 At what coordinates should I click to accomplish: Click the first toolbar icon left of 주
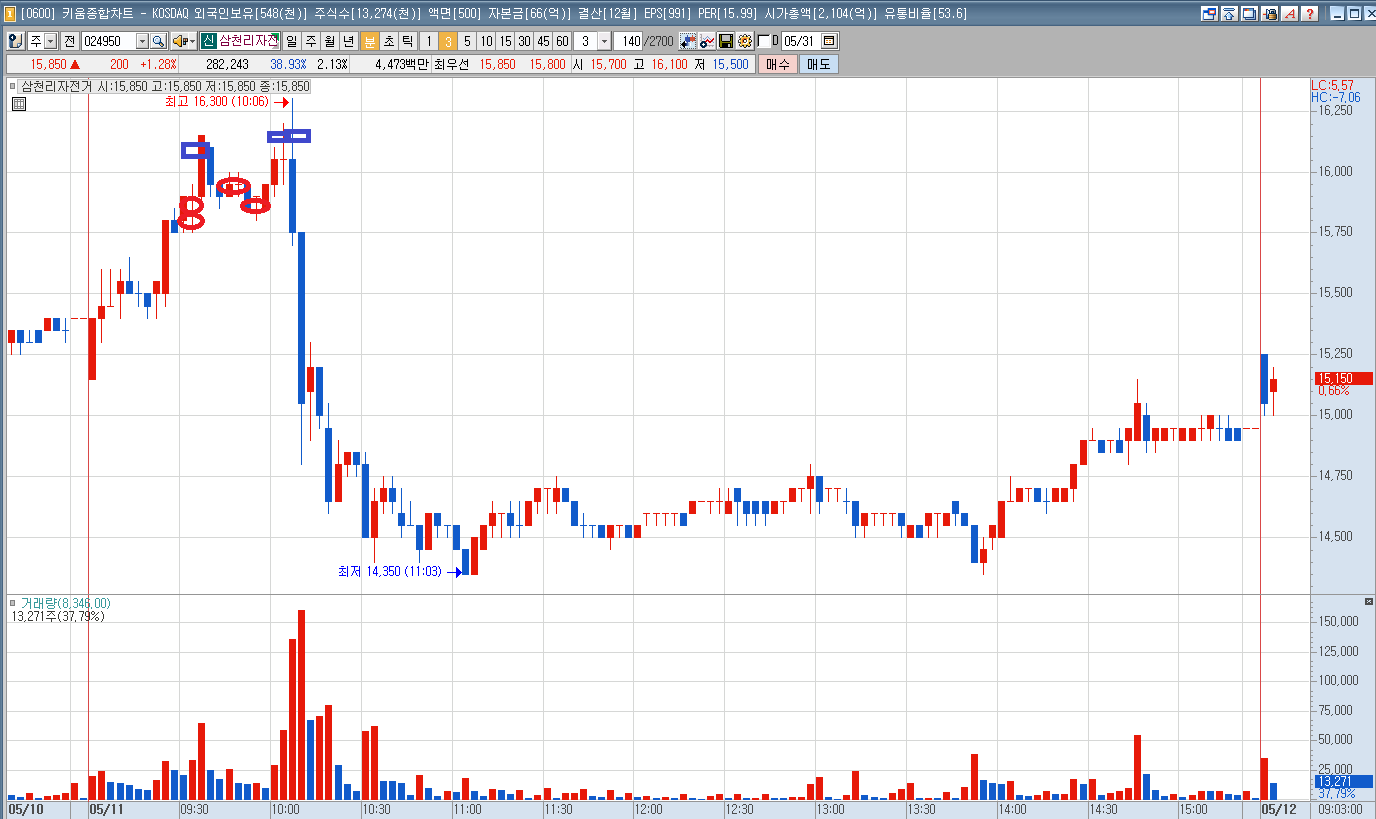click(15, 41)
